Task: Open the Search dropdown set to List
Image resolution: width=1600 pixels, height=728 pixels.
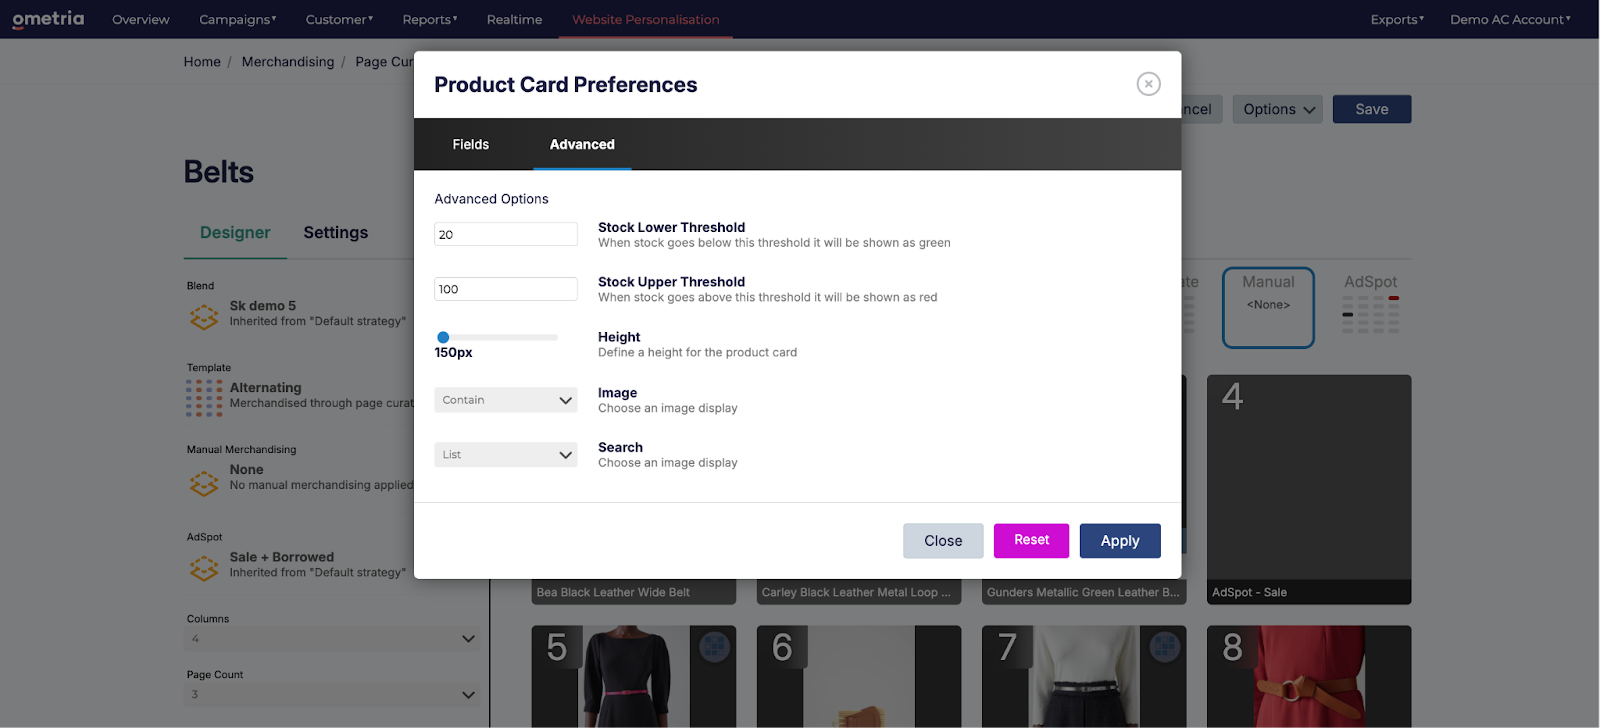Action: tap(505, 455)
